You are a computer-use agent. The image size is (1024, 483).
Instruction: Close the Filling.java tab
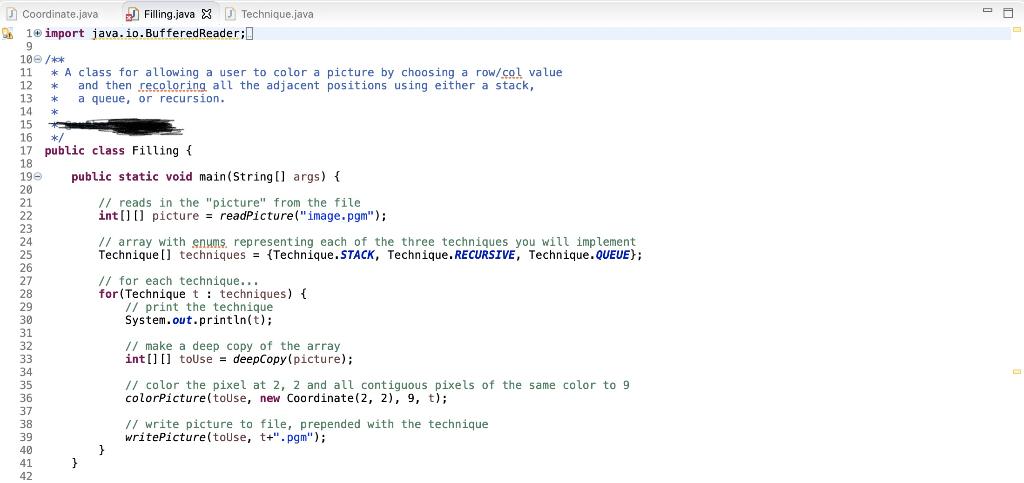coord(206,14)
